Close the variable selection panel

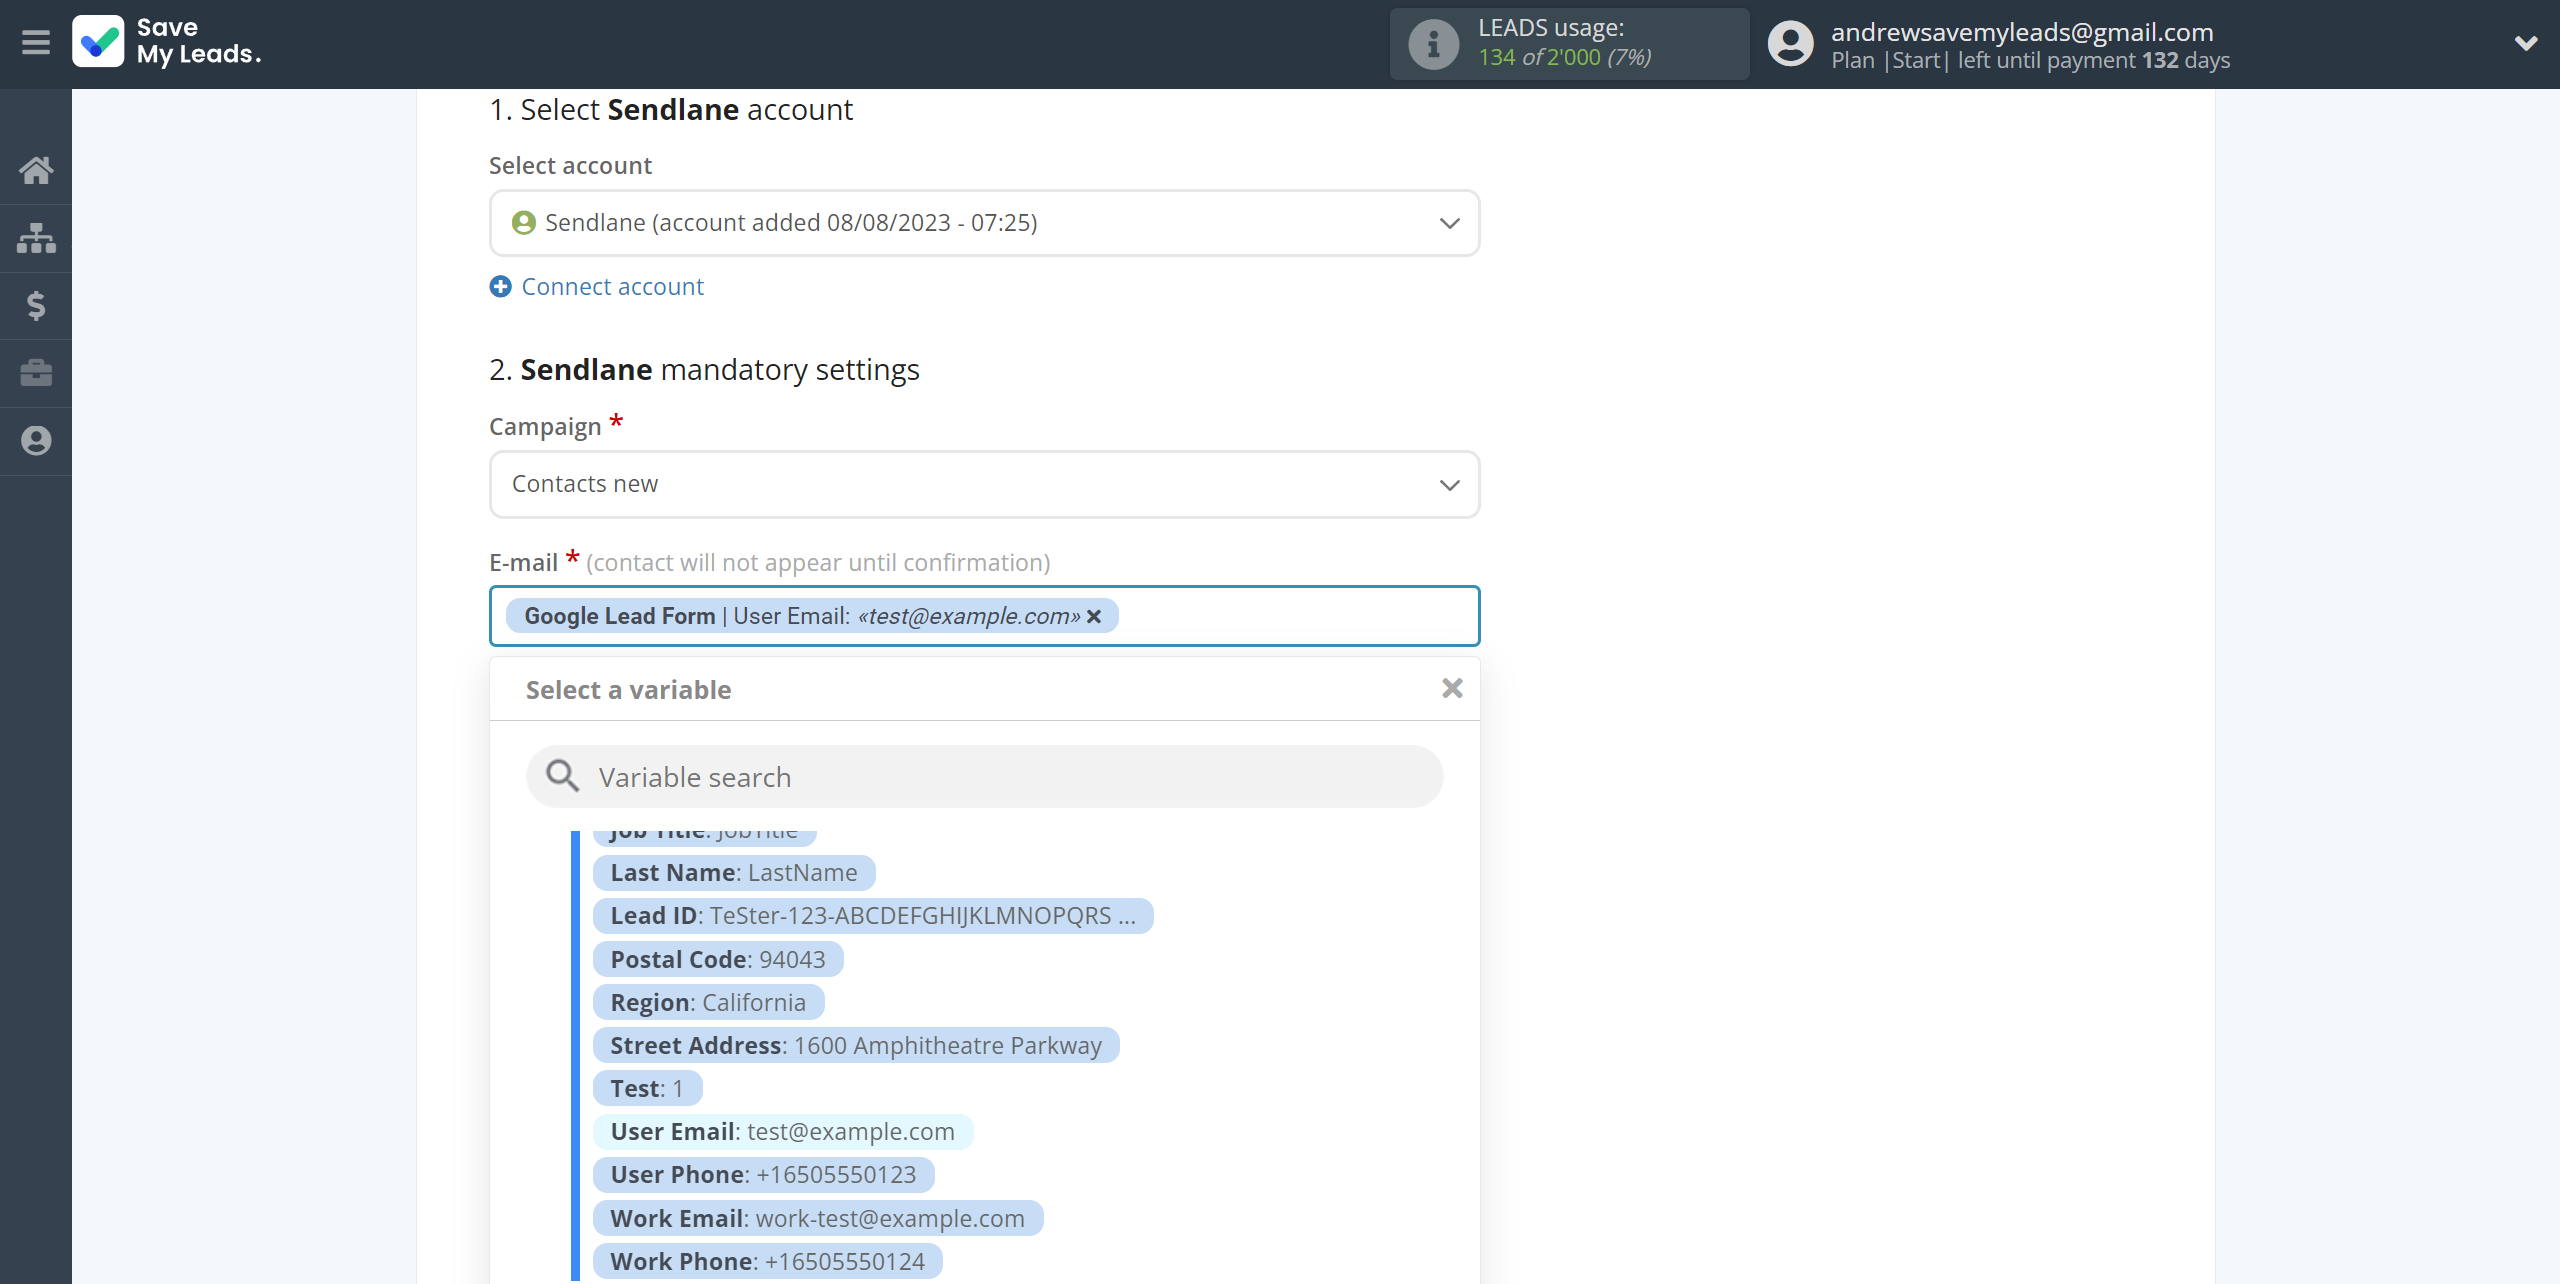(1449, 688)
